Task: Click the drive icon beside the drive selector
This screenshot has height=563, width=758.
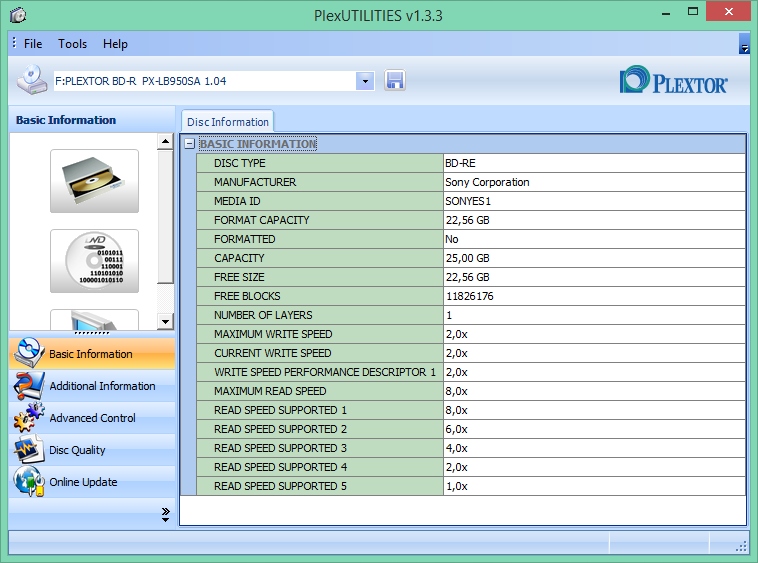Action: pyautogui.click(x=32, y=80)
